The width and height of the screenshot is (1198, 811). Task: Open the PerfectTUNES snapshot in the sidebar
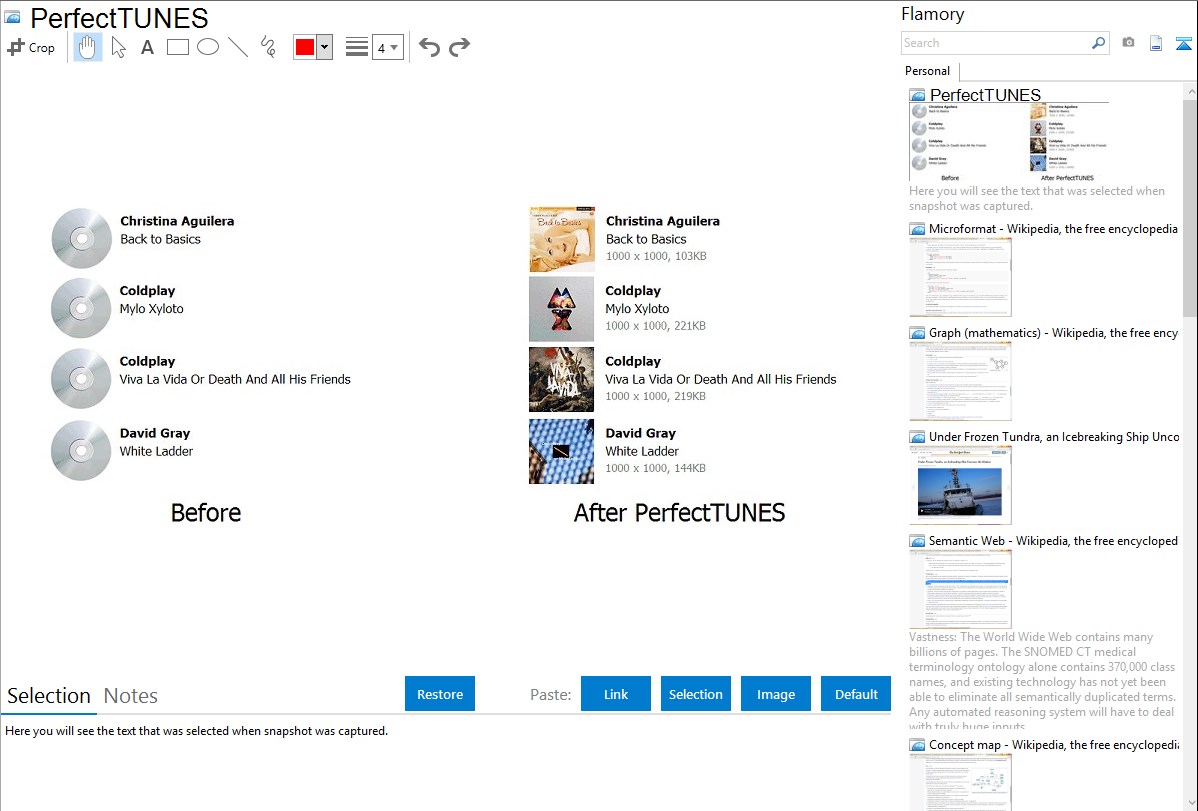(x=986, y=95)
